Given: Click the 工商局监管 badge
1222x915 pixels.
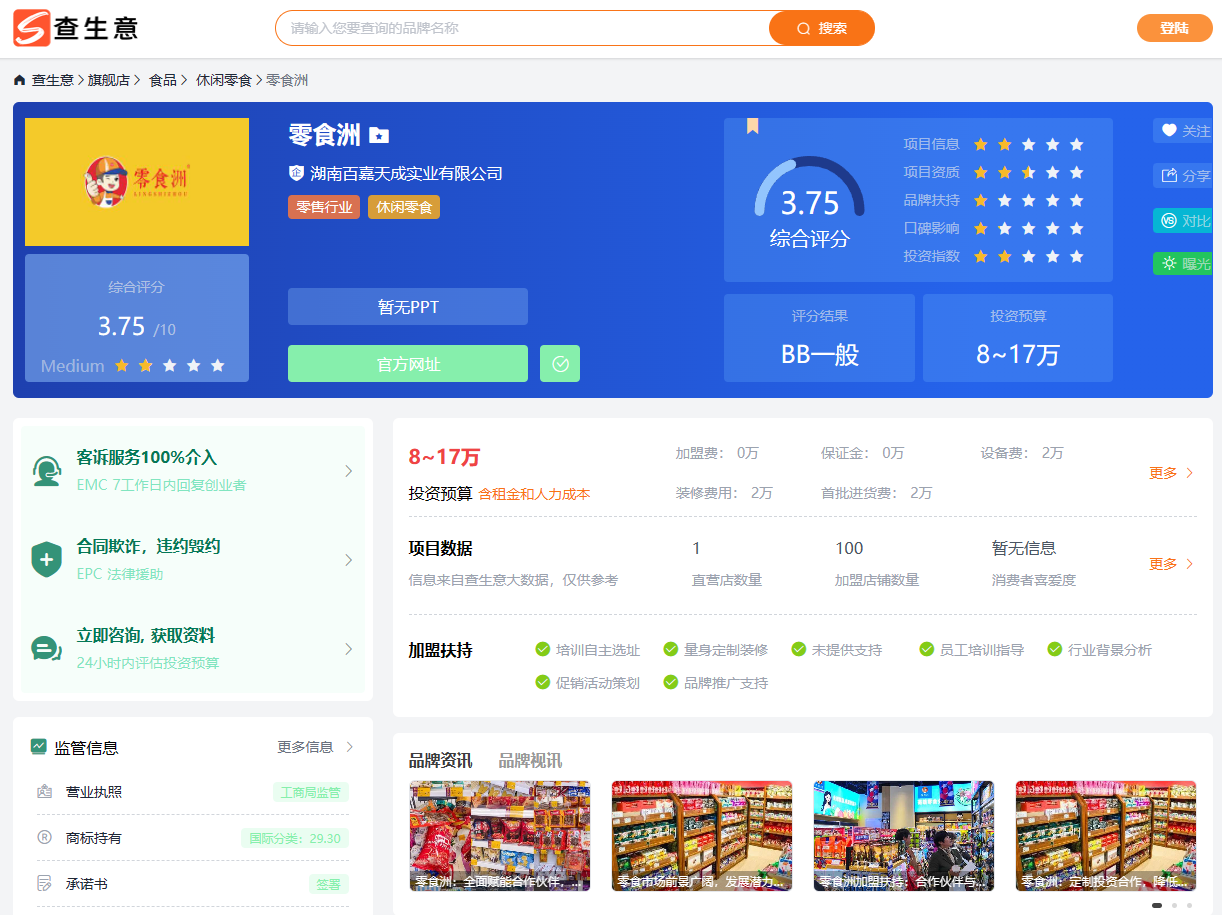Looking at the screenshot, I should [x=311, y=793].
